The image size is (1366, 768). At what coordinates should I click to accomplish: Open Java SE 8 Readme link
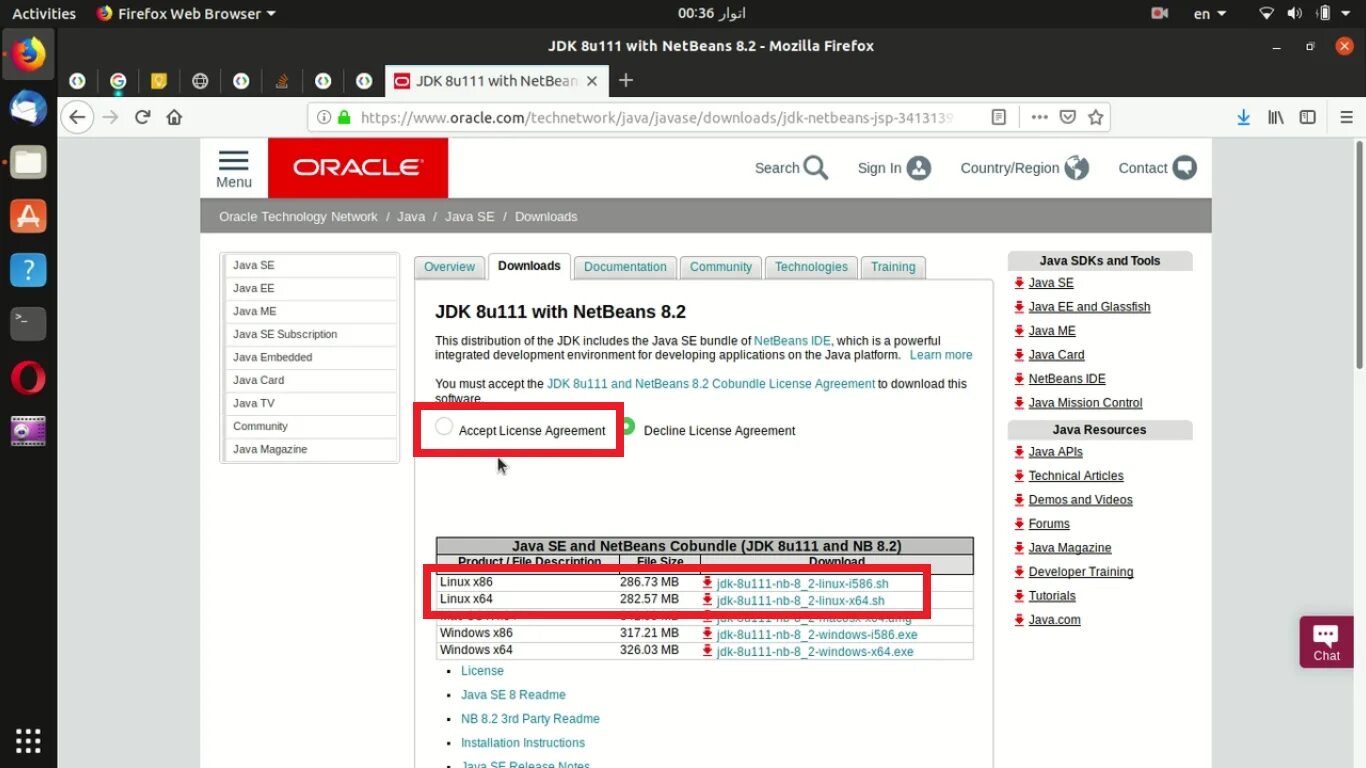coord(513,695)
